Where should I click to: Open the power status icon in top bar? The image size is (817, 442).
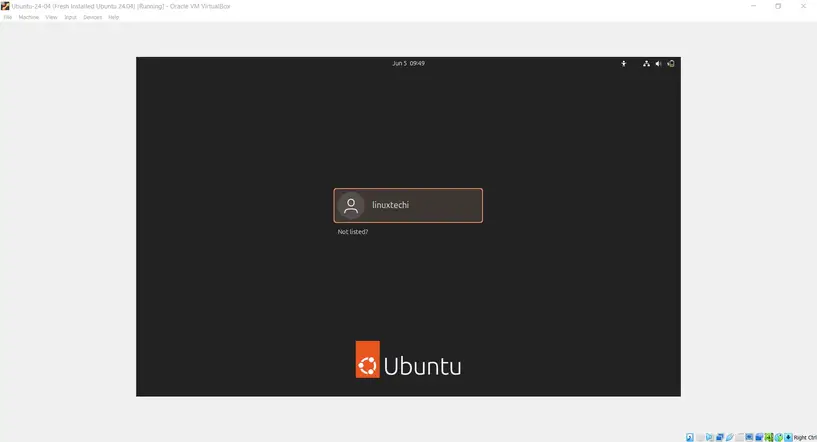[x=671, y=63]
